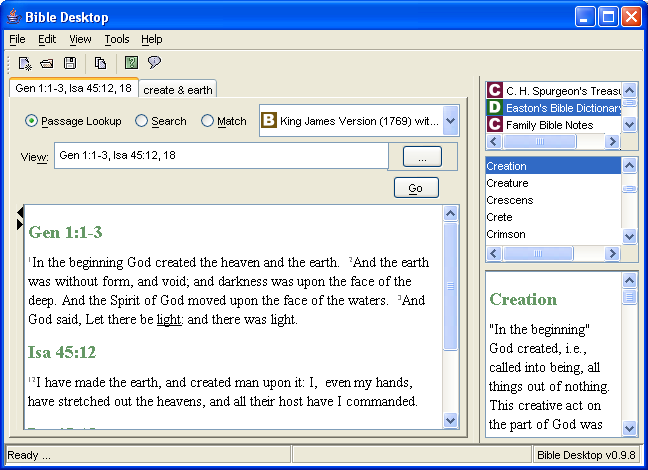Viewport: 648px width, 470px height.
Task: Click the C icon for Spurgeon's Treasury
Action: [495, 90]
